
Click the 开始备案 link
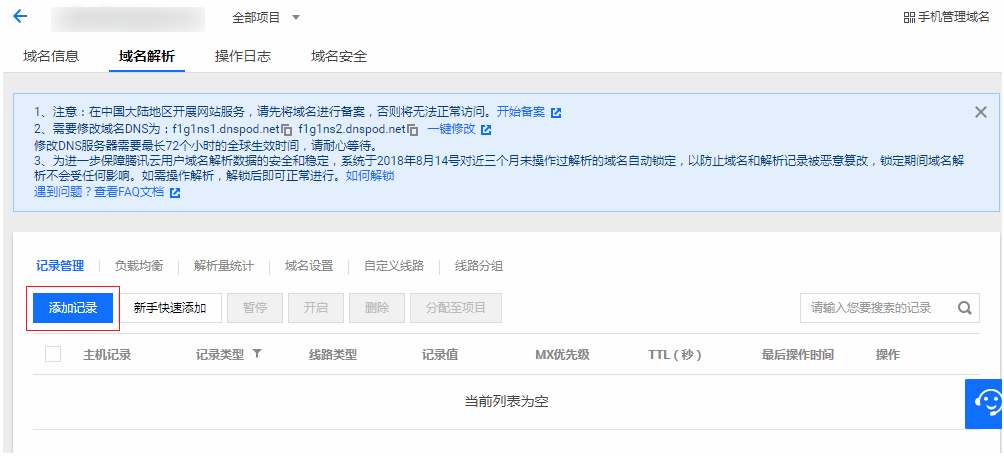click(x=521, y=112)
